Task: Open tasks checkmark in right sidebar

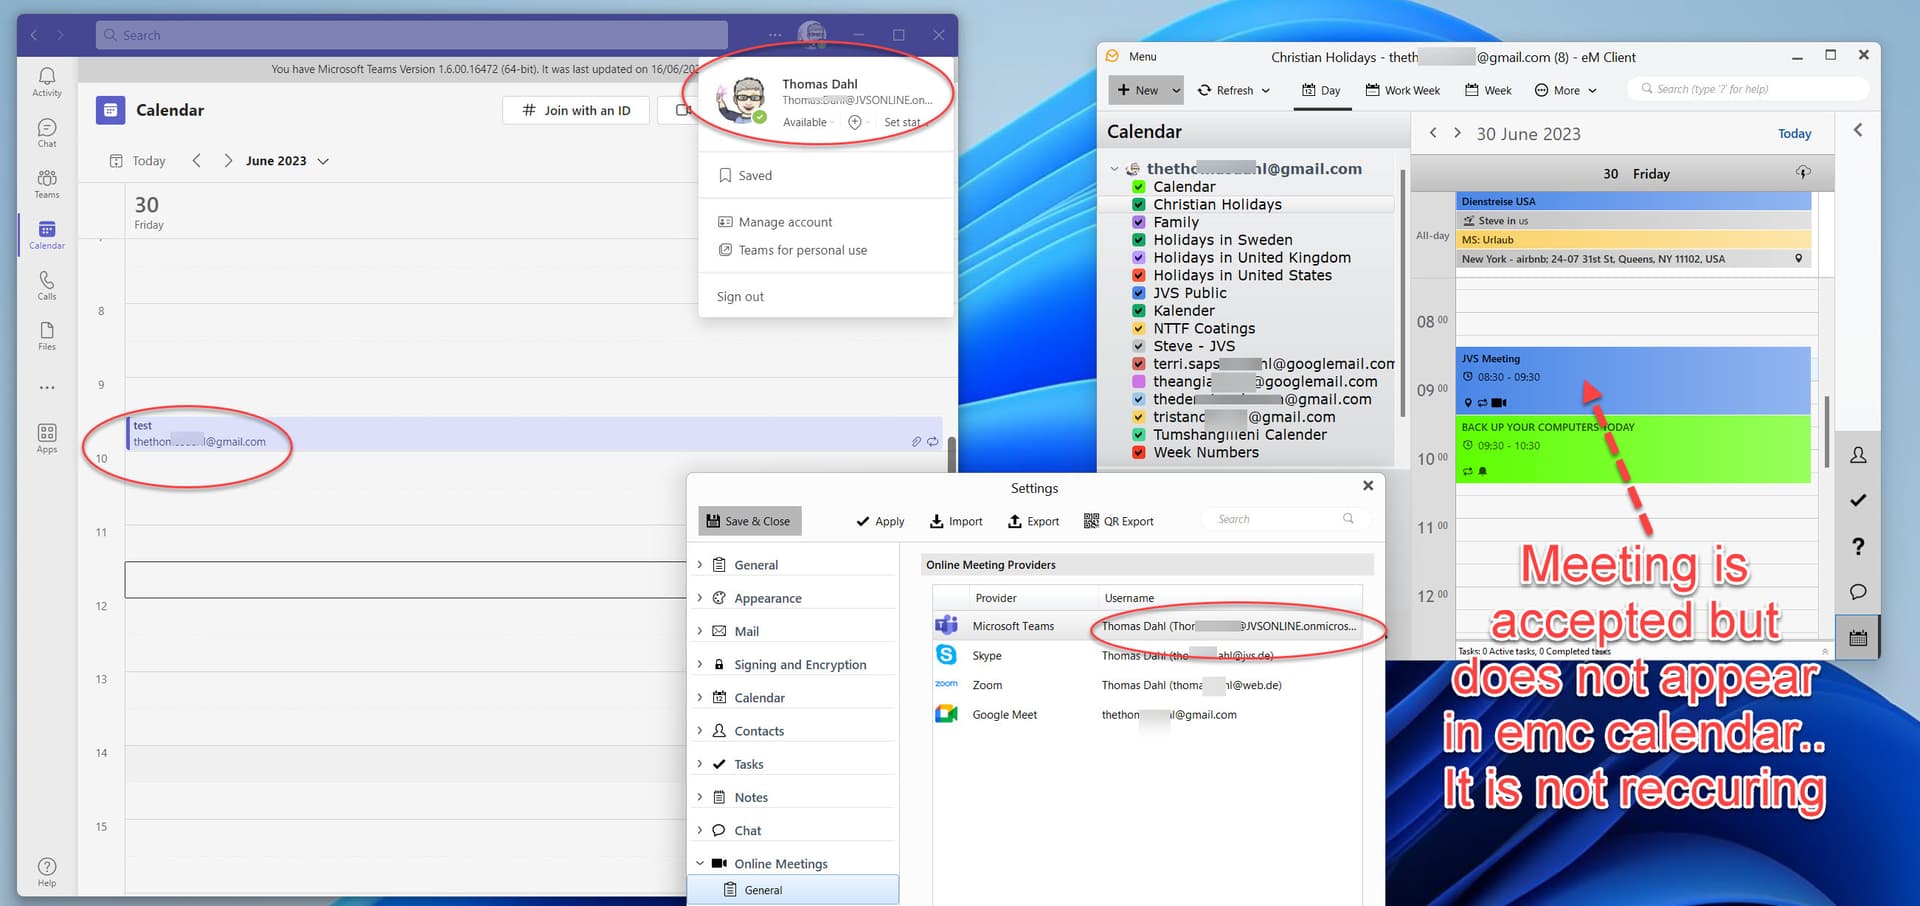Action: [x=1858, y=500]
